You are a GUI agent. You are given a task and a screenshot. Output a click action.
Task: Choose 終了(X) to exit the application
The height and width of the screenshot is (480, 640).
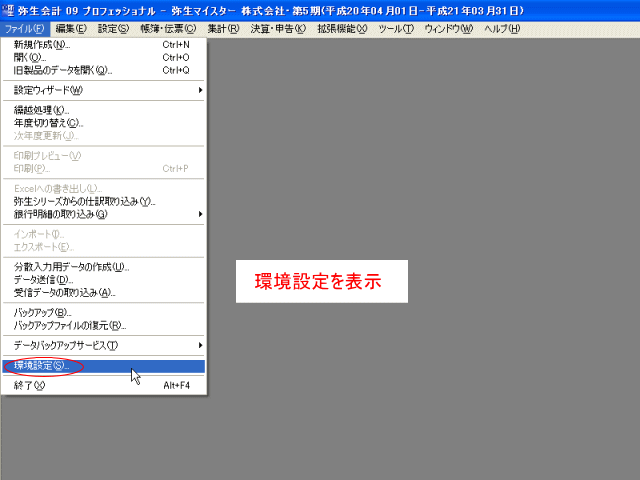[104, 385]
